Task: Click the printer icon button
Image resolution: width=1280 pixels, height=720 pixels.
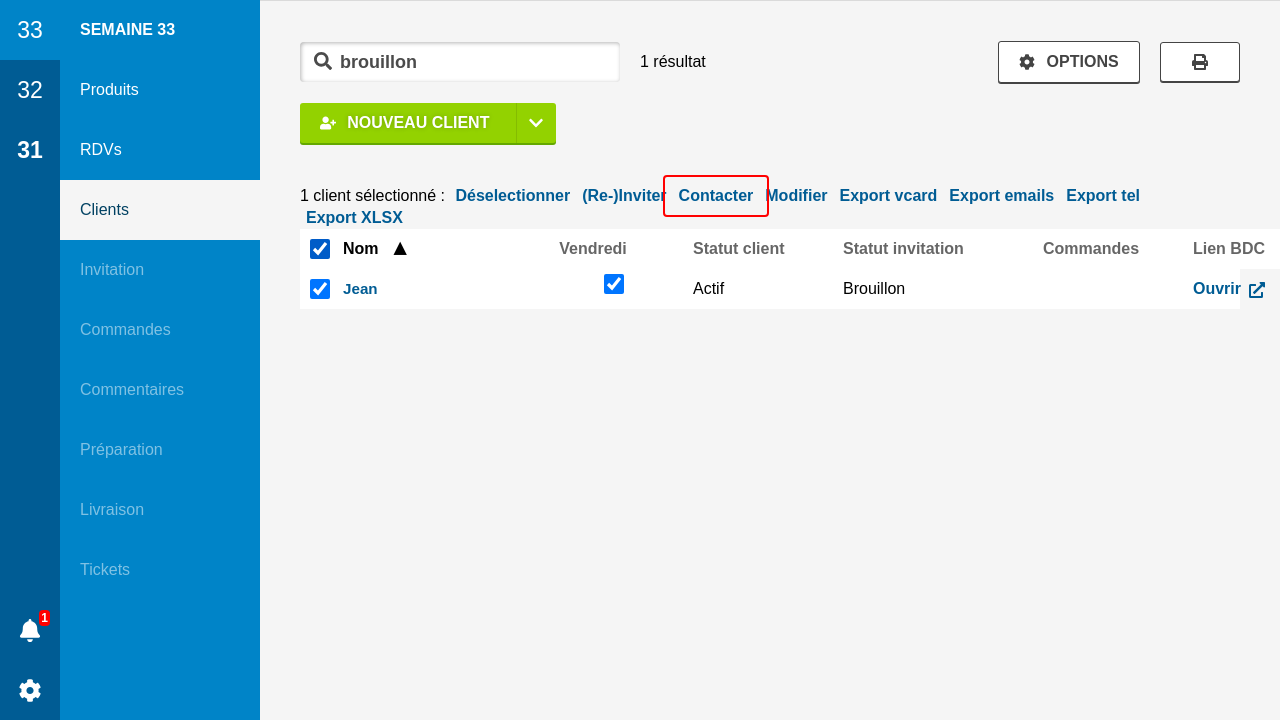Action: click(x=1199, y=62)
